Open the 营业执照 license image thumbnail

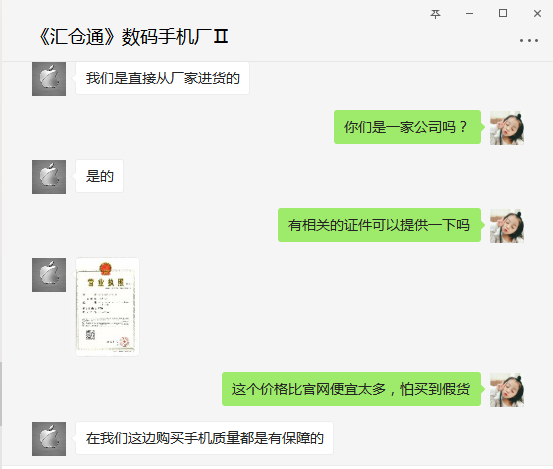click(107, 307)
